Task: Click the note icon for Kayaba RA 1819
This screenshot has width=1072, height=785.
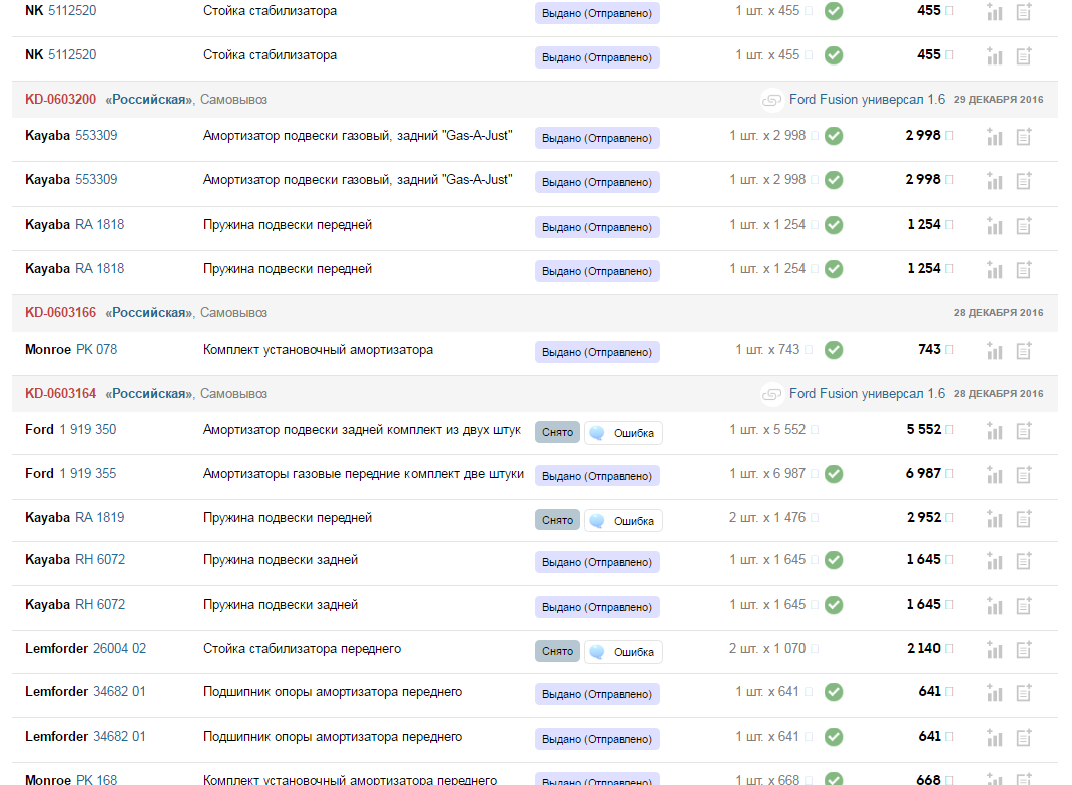Action: click(1023, 519)
